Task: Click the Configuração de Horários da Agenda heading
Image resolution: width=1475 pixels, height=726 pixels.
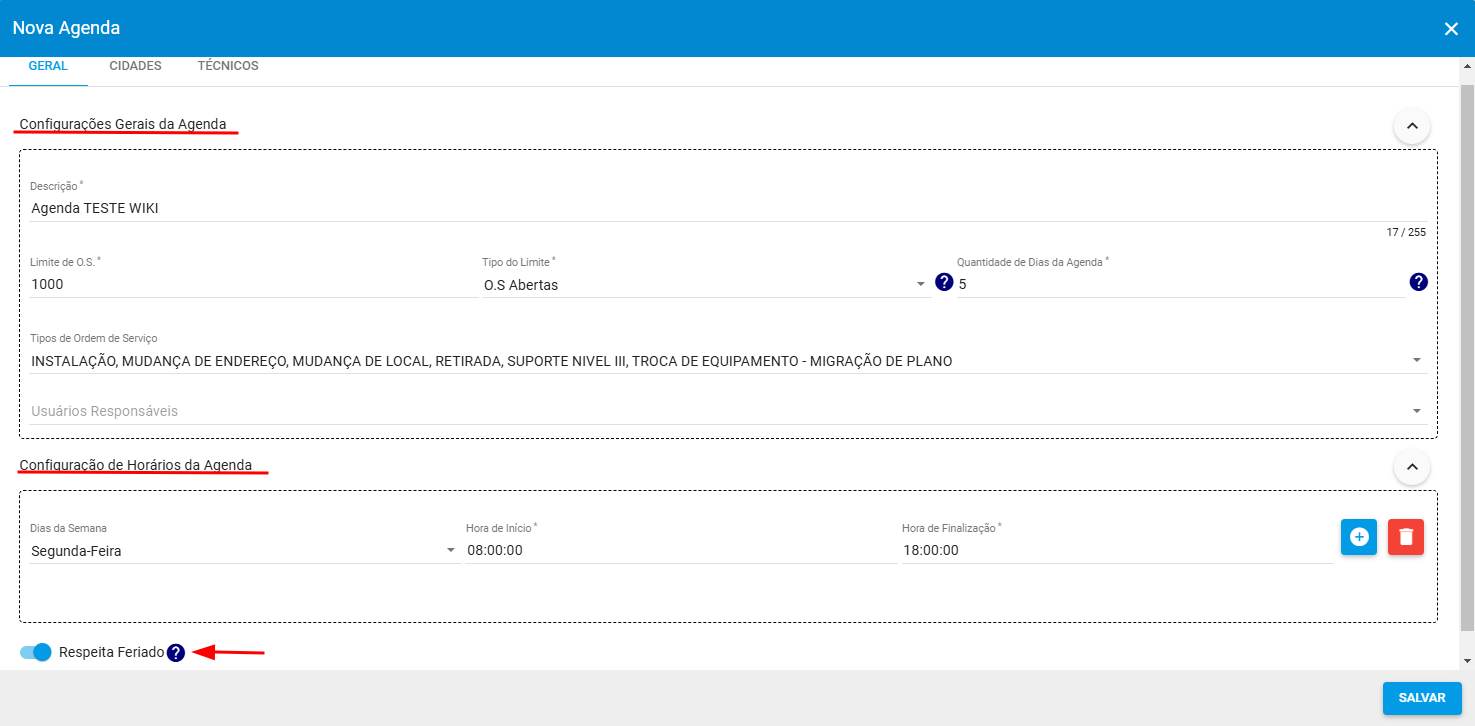Action: click(136, 465)
